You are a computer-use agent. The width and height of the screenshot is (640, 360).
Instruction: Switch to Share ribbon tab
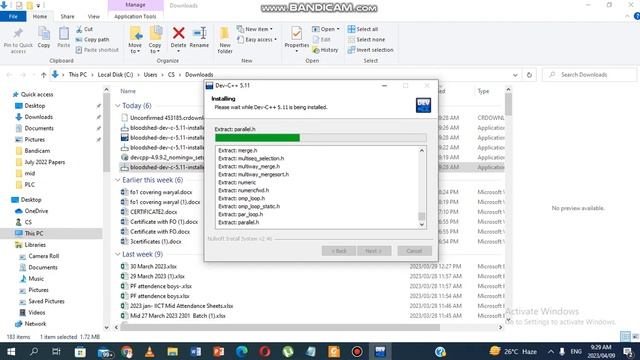click(x=67, y=16)
